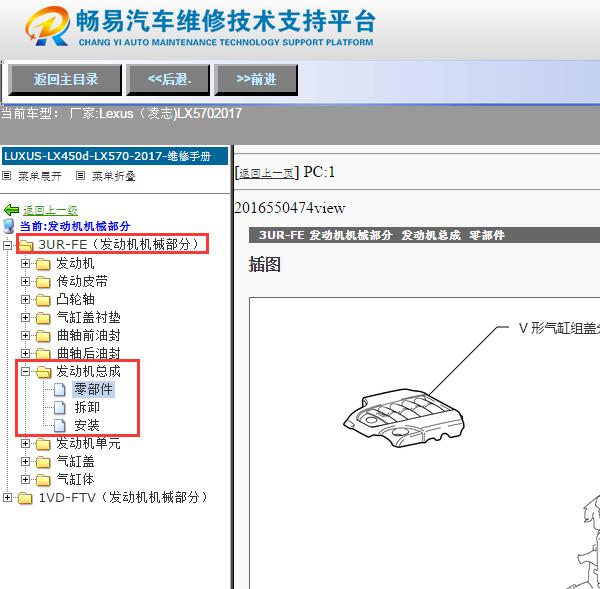Click the 3UR-FE 发动机总成 零部件 heading bar
The image size is (600, 589).
[424, 235]
